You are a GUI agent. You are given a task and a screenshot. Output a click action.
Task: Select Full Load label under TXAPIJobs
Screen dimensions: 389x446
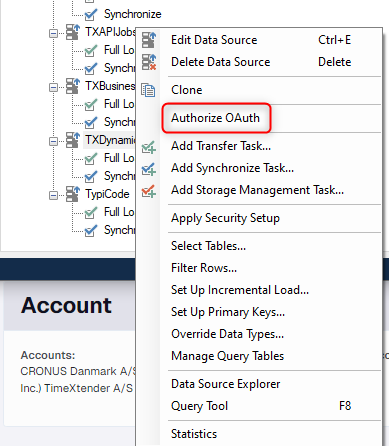click(119, 50)
